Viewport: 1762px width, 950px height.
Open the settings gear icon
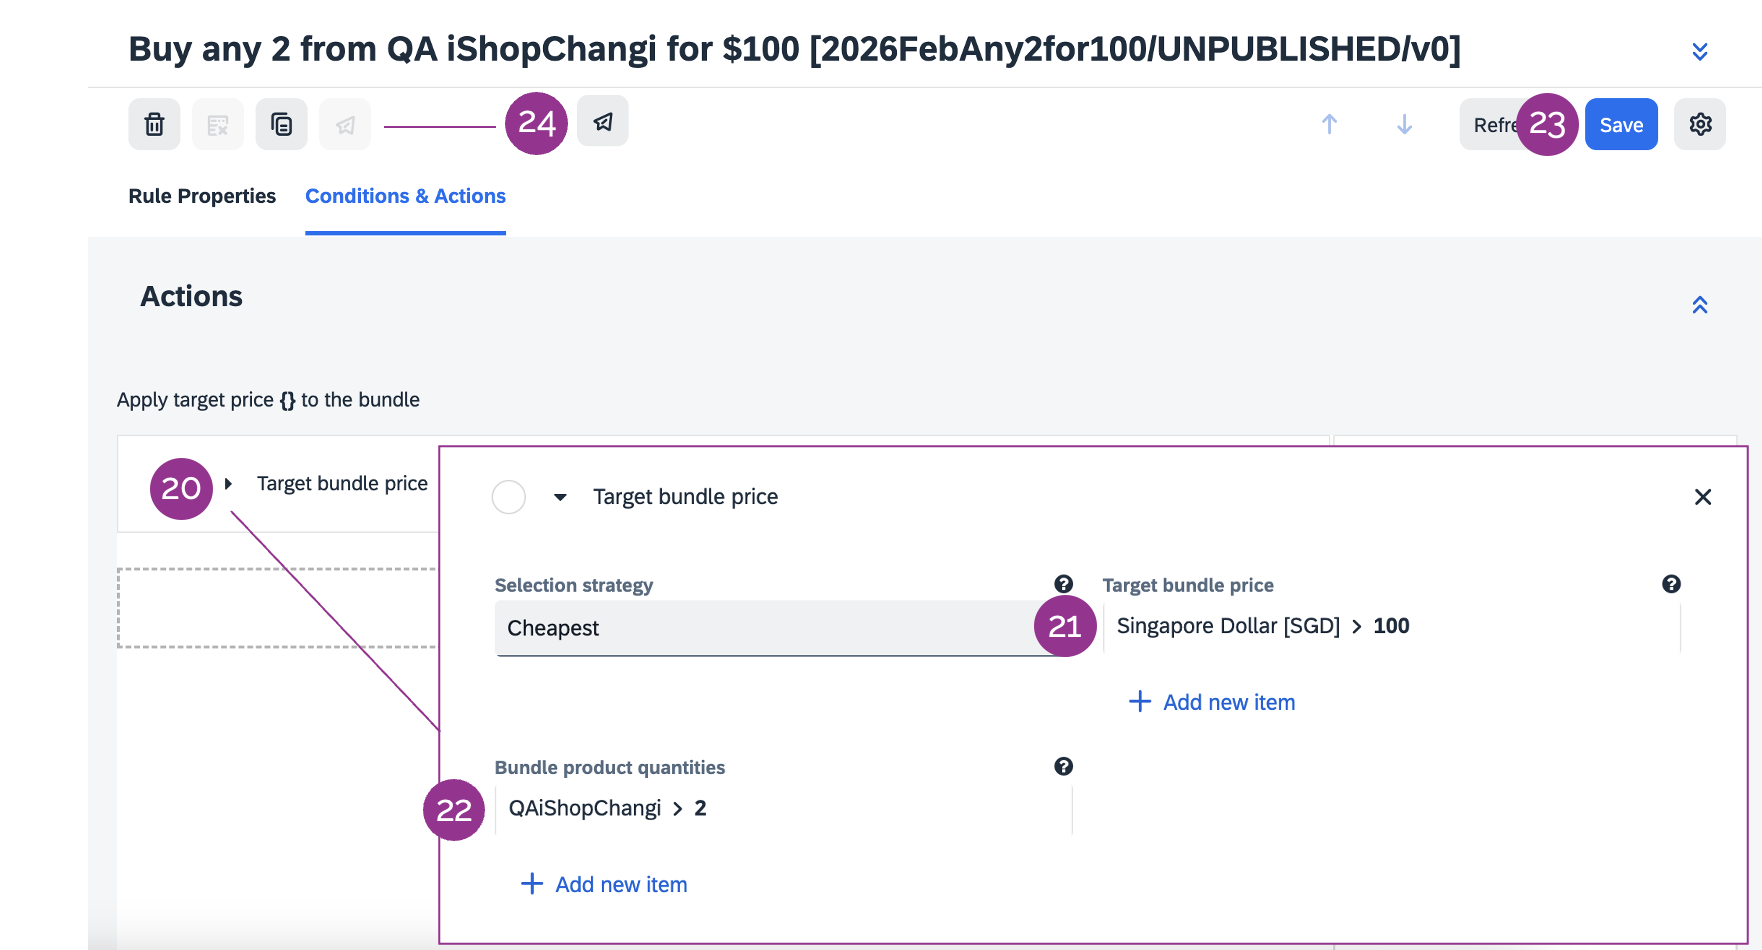(x=1700, y=124)
